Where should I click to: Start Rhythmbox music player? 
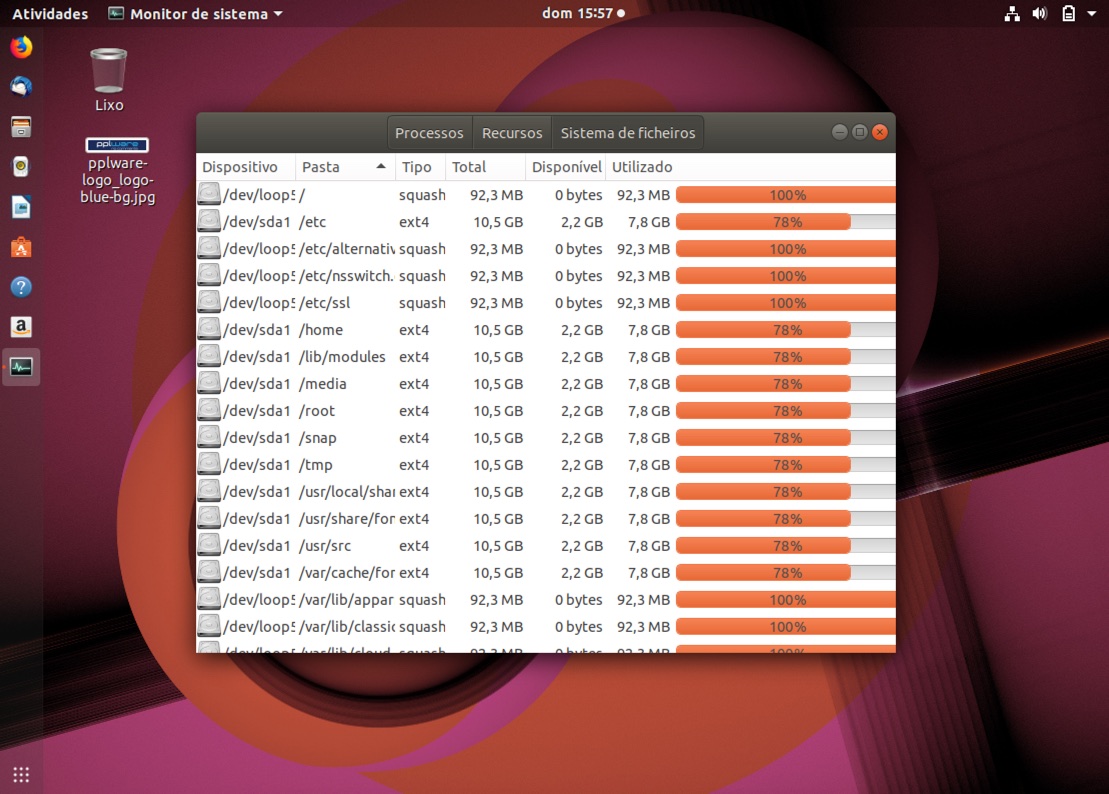pos(21,166)
